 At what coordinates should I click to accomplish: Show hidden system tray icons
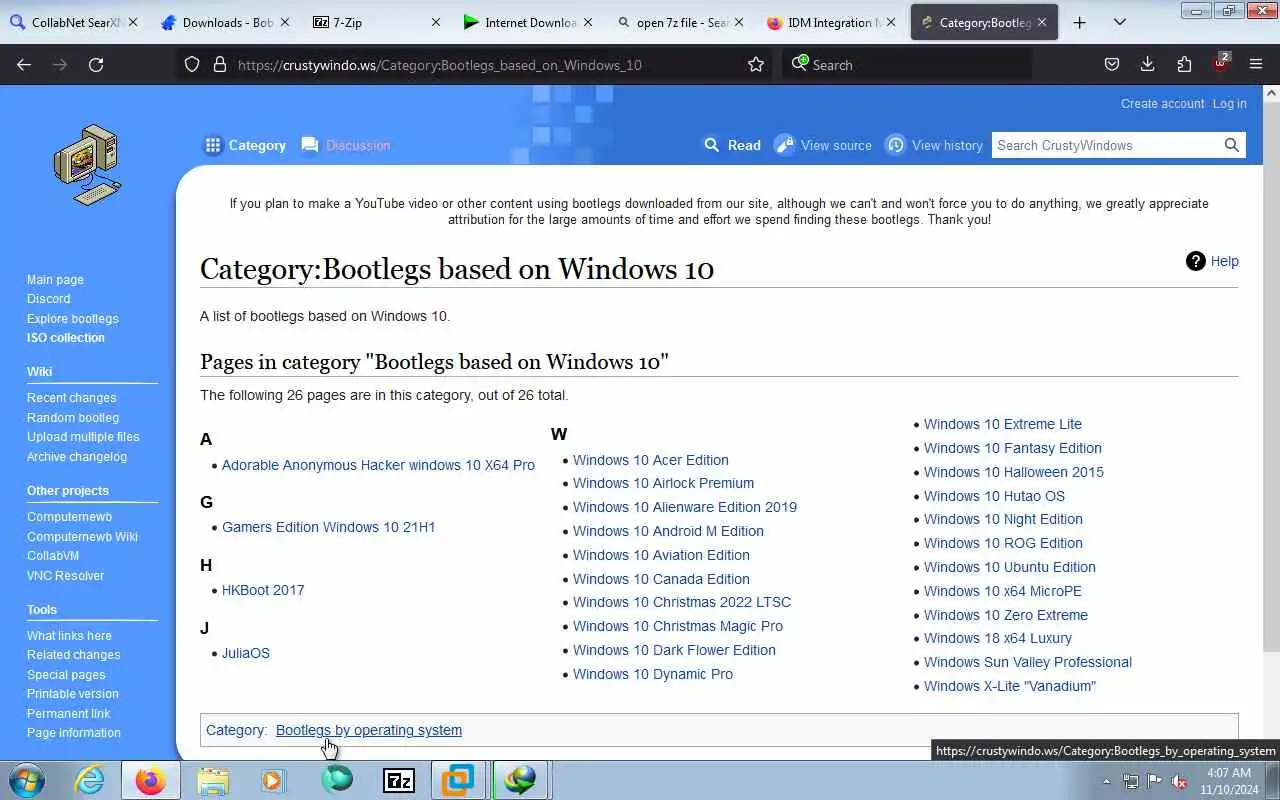pos(1106,781)
